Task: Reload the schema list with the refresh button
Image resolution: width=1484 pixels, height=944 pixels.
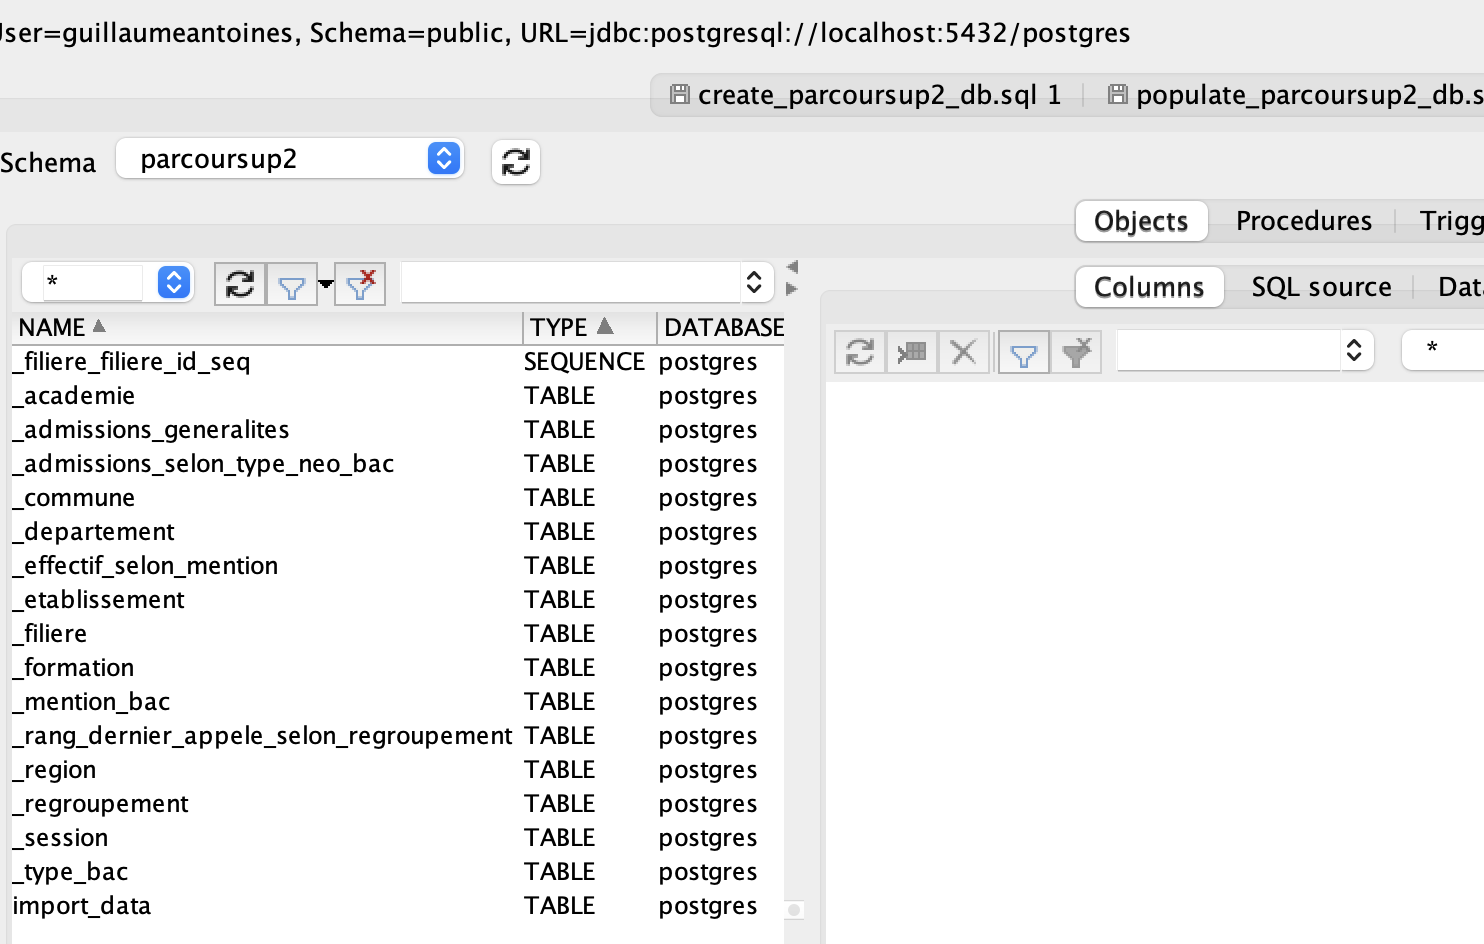Action: (x=516, y=162)
